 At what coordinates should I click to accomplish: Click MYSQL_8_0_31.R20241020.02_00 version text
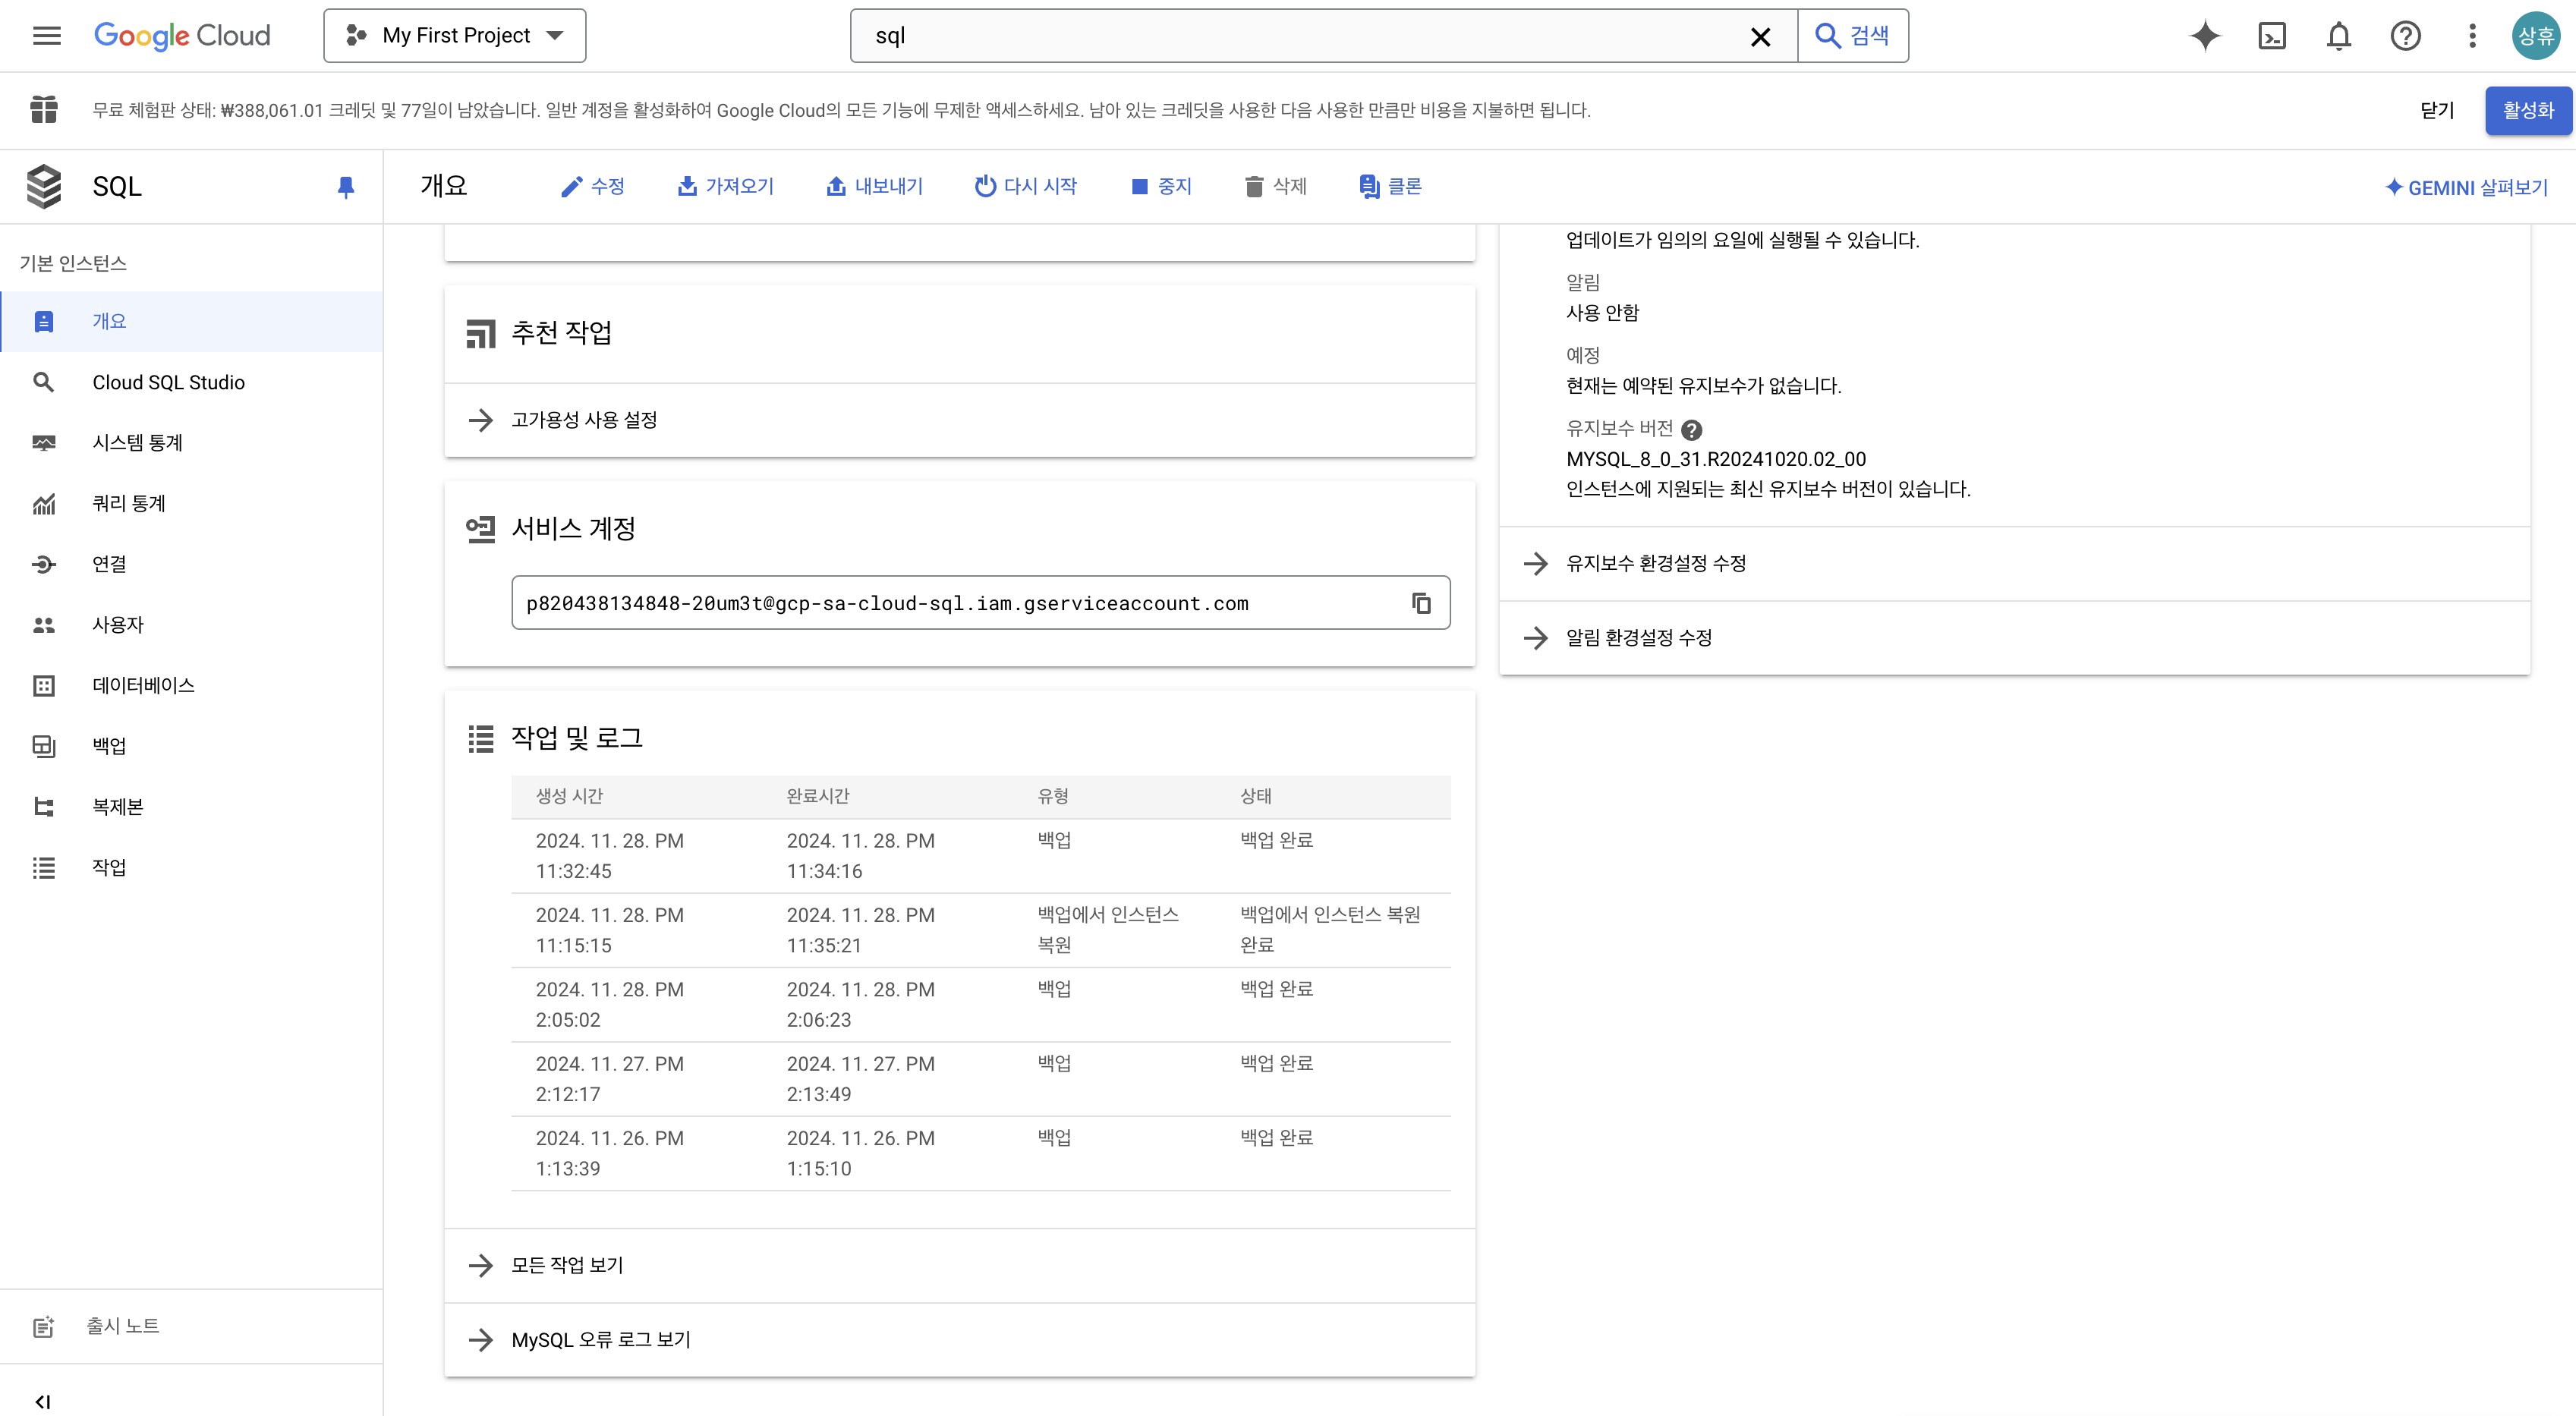(x=1716, y=459)
